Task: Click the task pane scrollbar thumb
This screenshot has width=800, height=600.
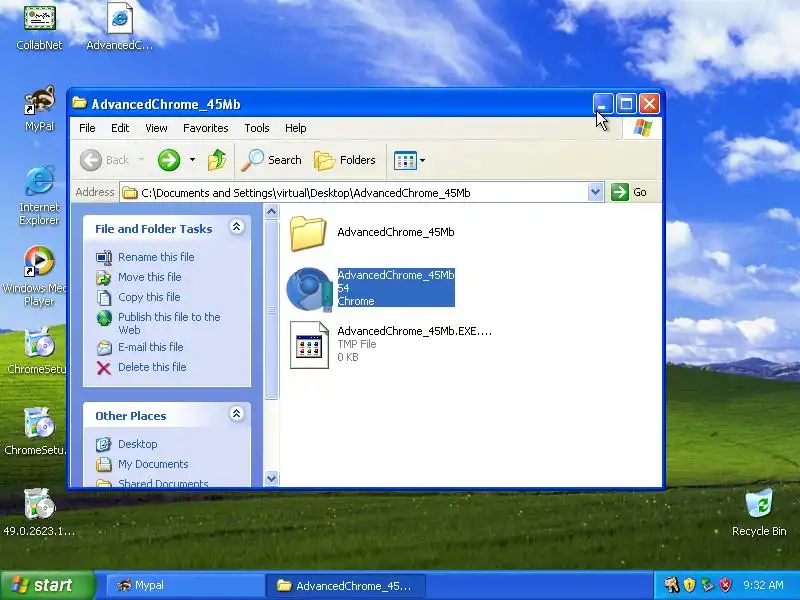Action: pos(271,309)
